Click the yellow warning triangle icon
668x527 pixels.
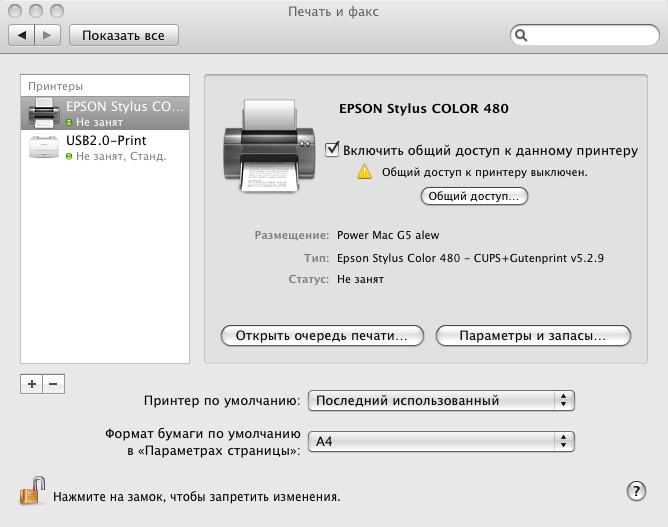coord(364,172)
